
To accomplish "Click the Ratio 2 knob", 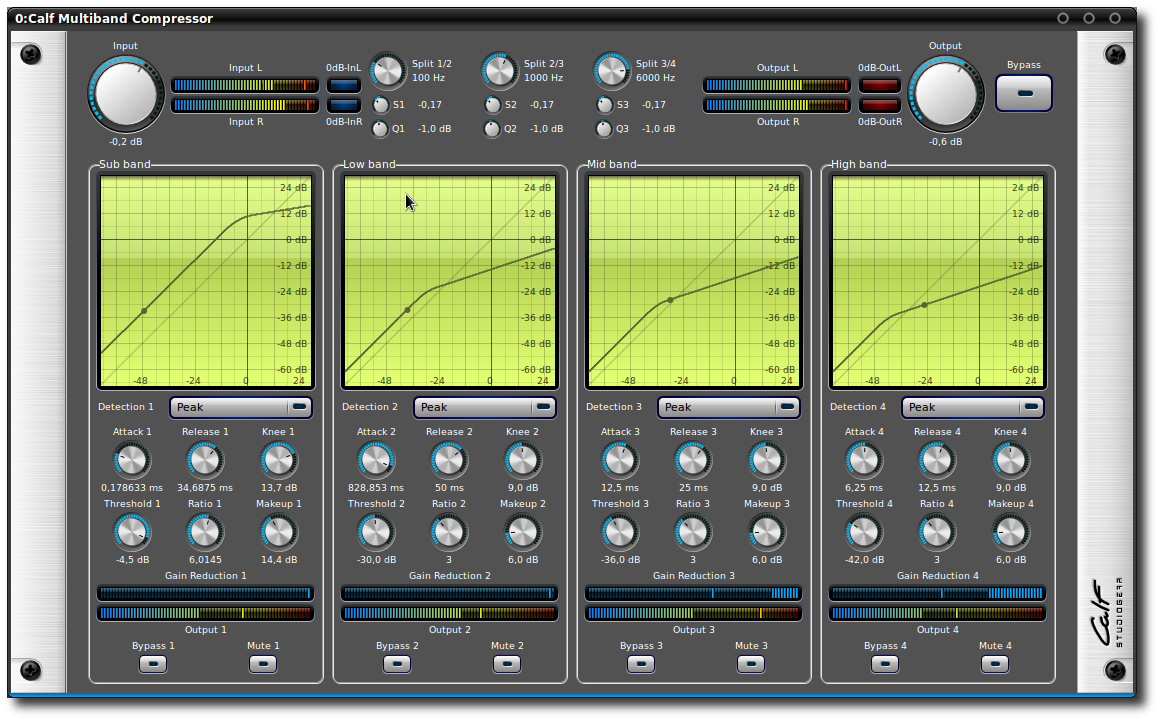I will tap(448, 532).
